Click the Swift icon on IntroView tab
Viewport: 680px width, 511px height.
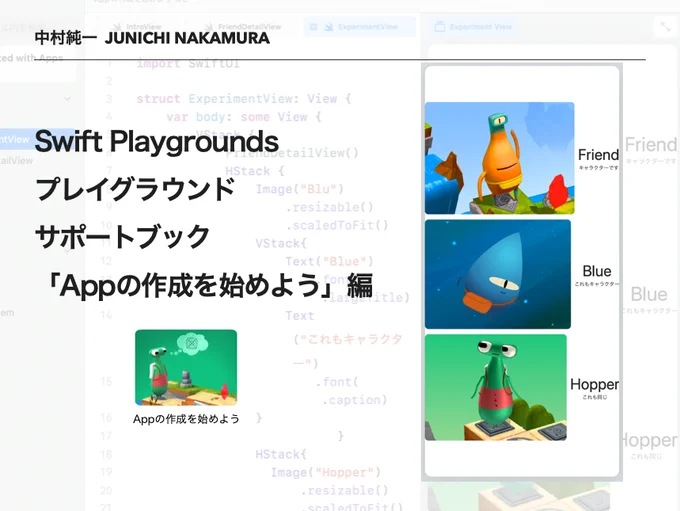point(117,27)
